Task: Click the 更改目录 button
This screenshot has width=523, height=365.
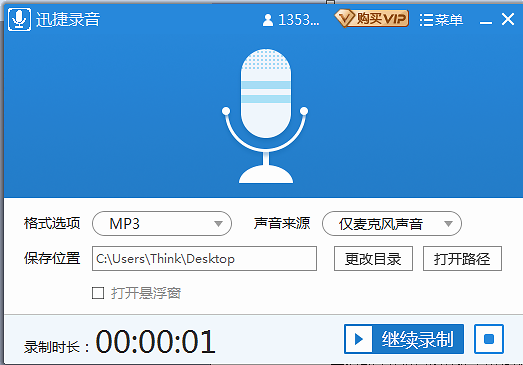Action: click(x=373, y=259)
